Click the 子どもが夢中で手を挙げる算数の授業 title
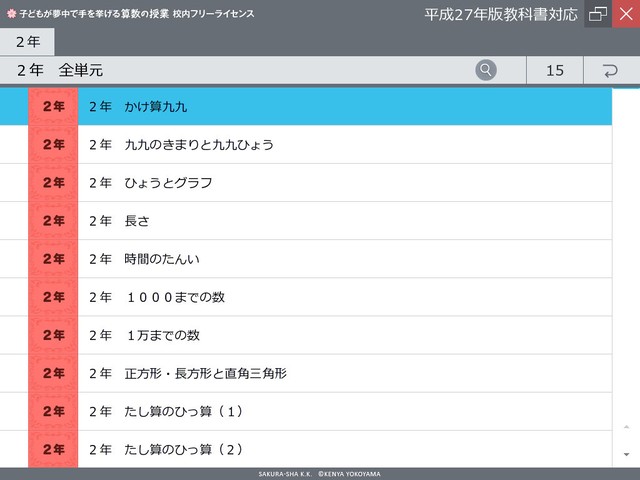 click(x=94, y=14)
